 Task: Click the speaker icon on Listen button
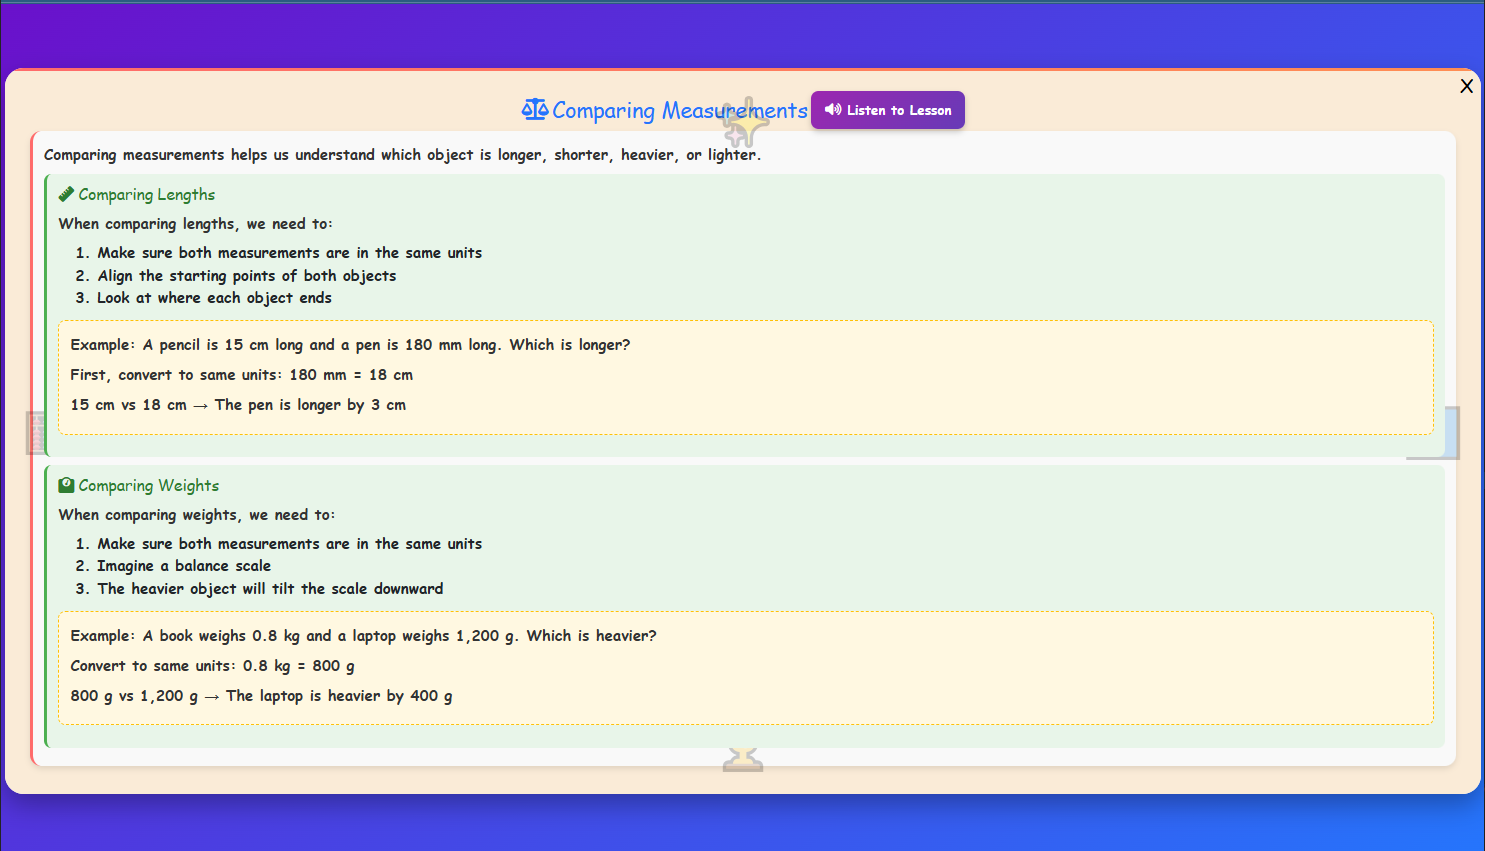coord(832,110)
